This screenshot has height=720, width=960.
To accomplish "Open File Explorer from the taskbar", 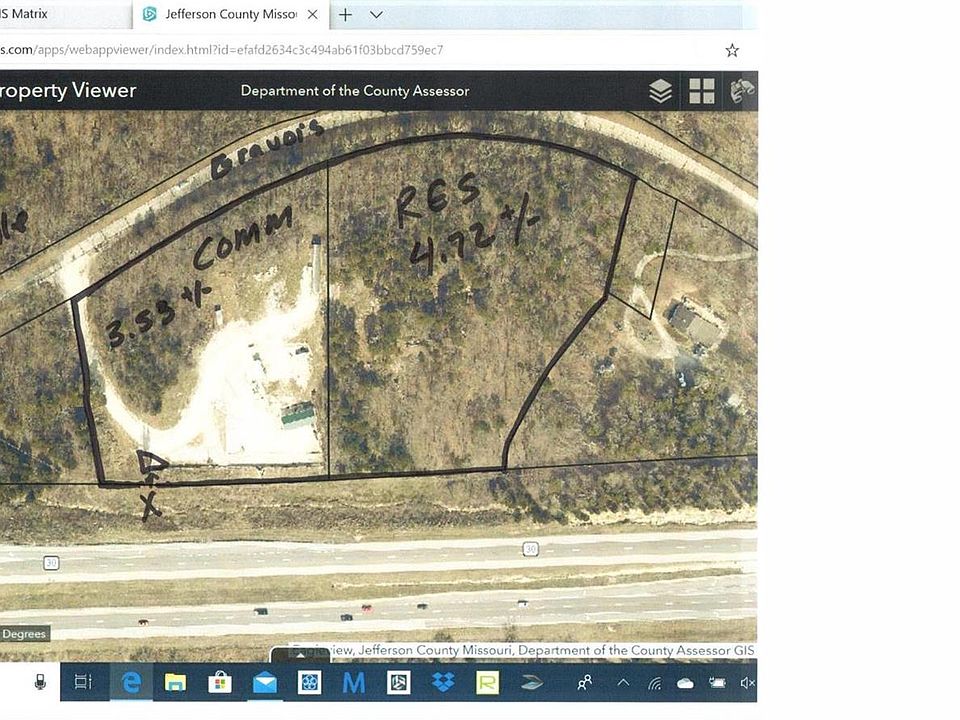I will [175, 682].
